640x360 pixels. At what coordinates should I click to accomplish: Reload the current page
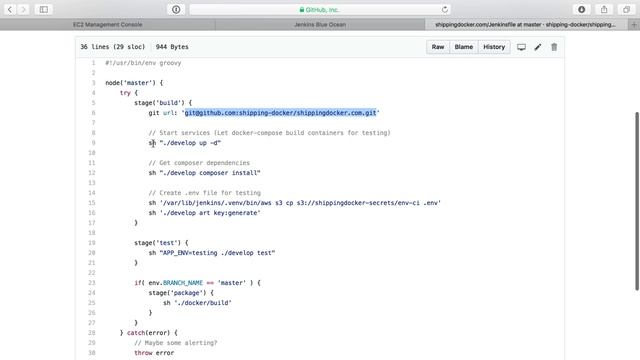pyautogui.click(x=444, y=9)
